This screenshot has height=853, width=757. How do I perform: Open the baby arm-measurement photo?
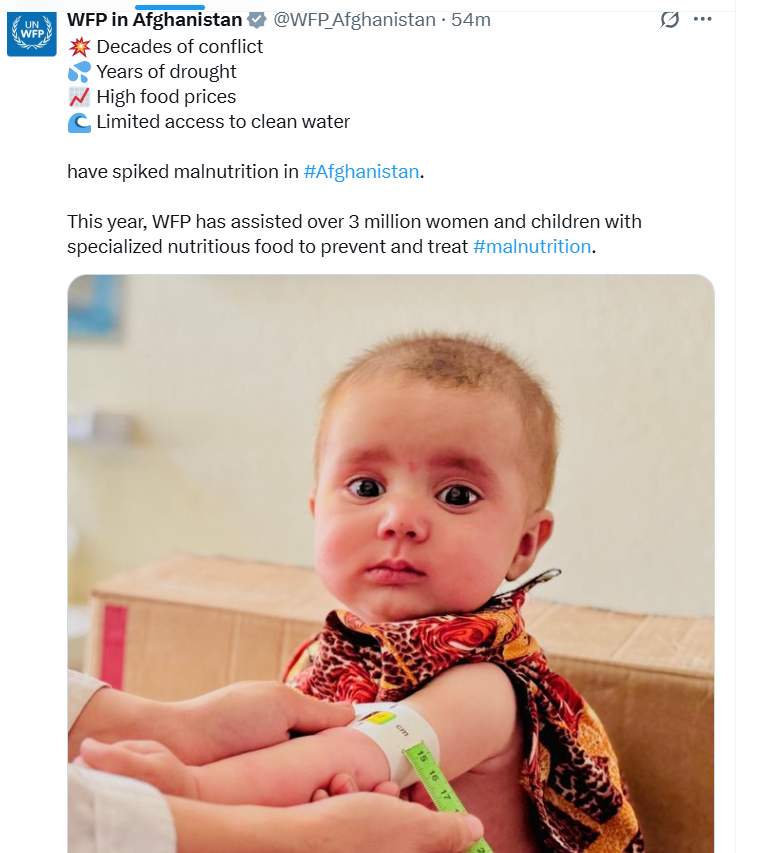(x=391, y=564)
